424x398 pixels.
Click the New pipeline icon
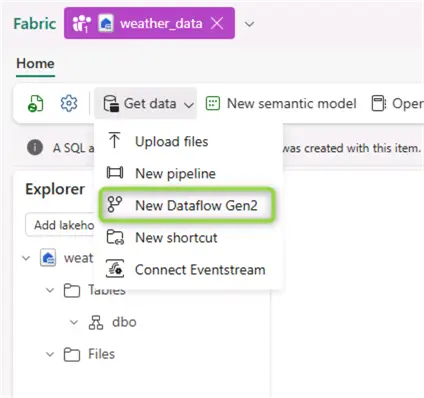point(115,173)
